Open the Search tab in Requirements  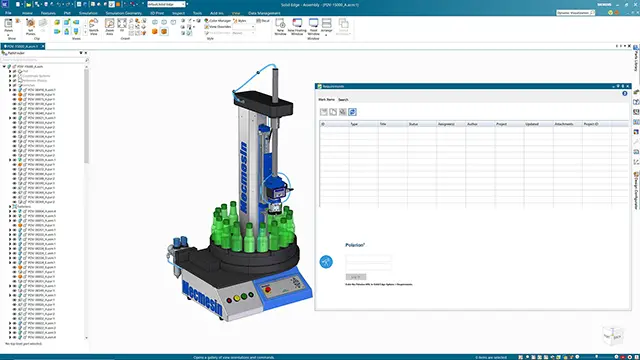pyautogui.click(x=343, y=100)
